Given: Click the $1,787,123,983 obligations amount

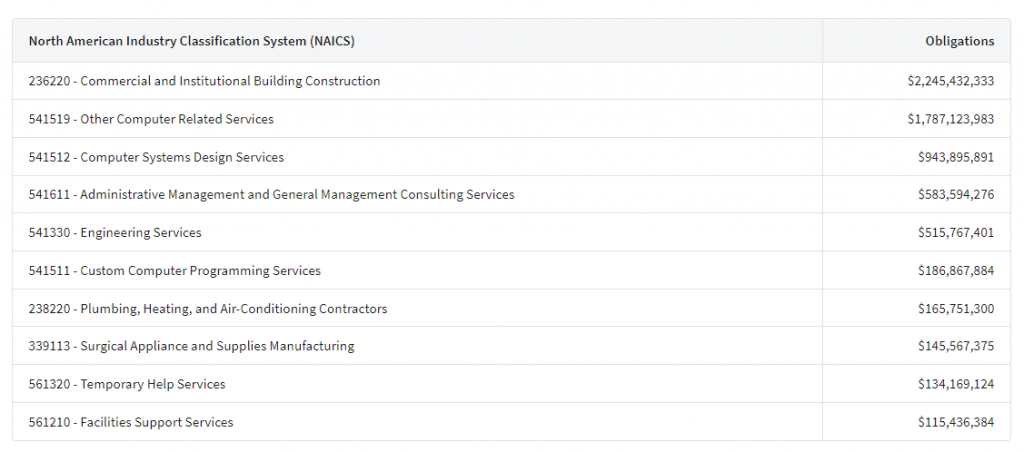Looking at the screenshot, I should (944, 119).
